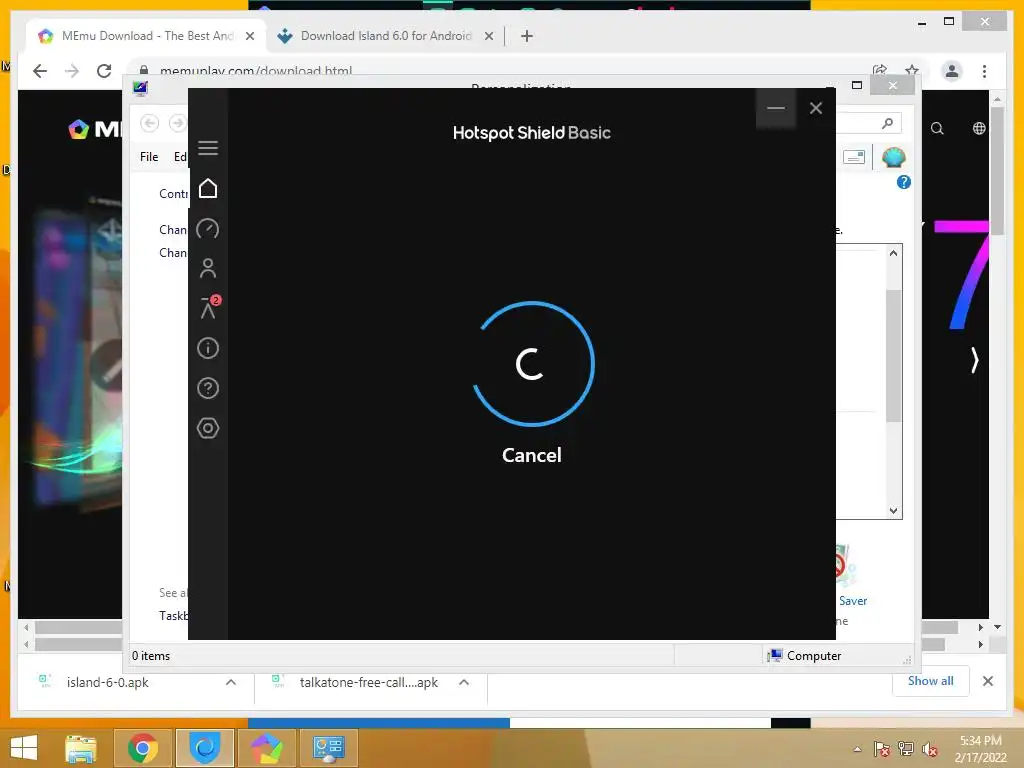Open the network tray icon

906,749
